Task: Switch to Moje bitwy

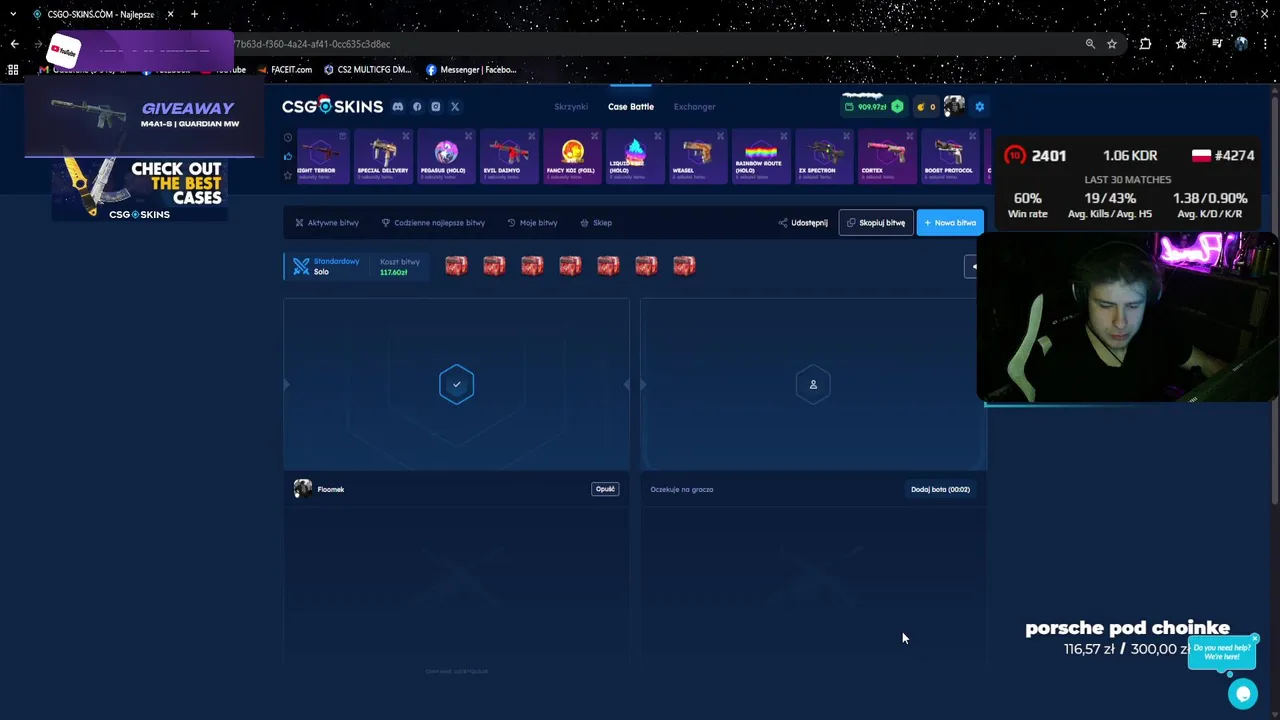Action: coord(532,223)
